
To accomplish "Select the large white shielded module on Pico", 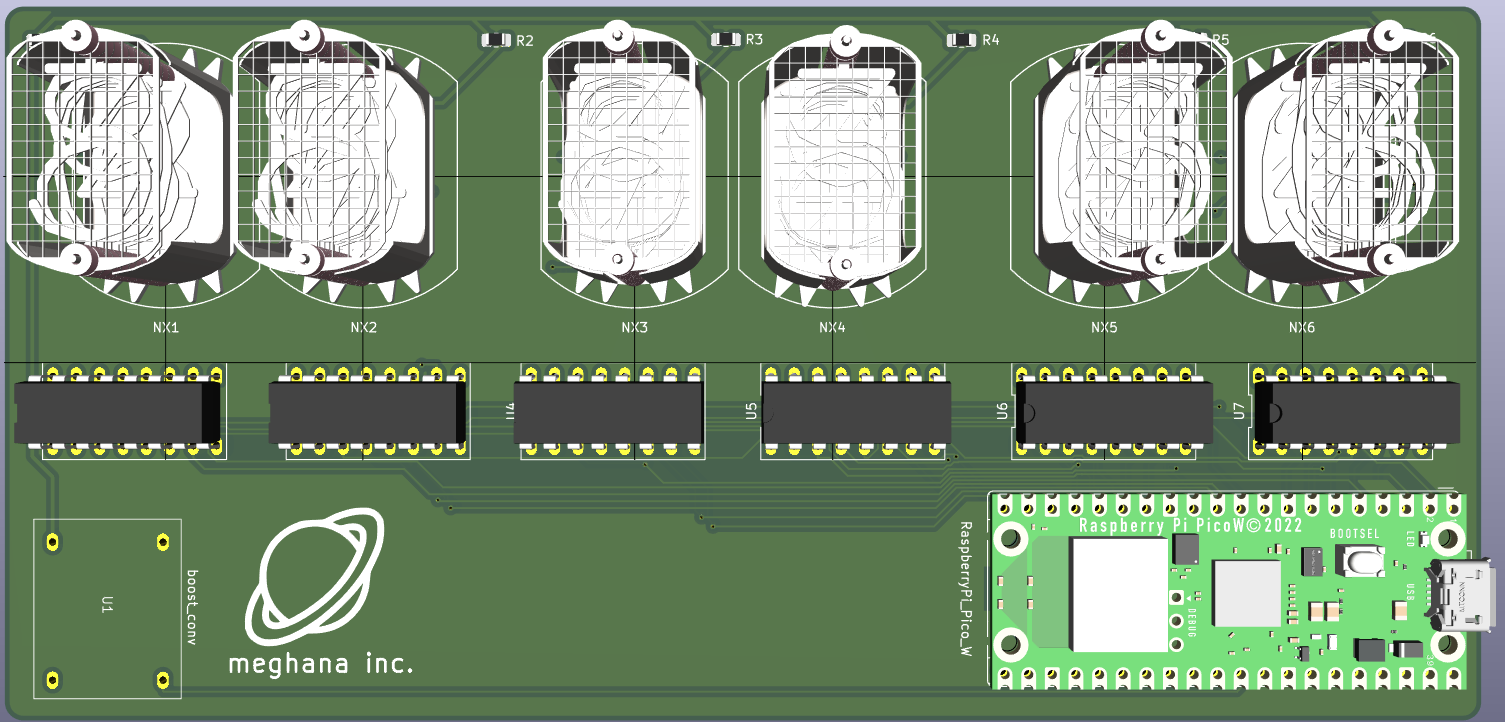I will pyautogui.click(x=1118, y=594).
